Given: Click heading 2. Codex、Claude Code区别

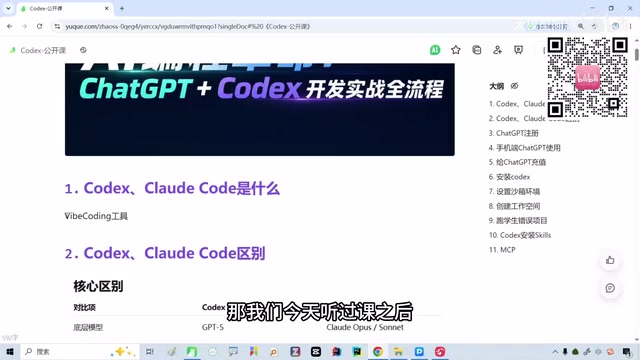Looking at the screenshot, I should point(165,253).
